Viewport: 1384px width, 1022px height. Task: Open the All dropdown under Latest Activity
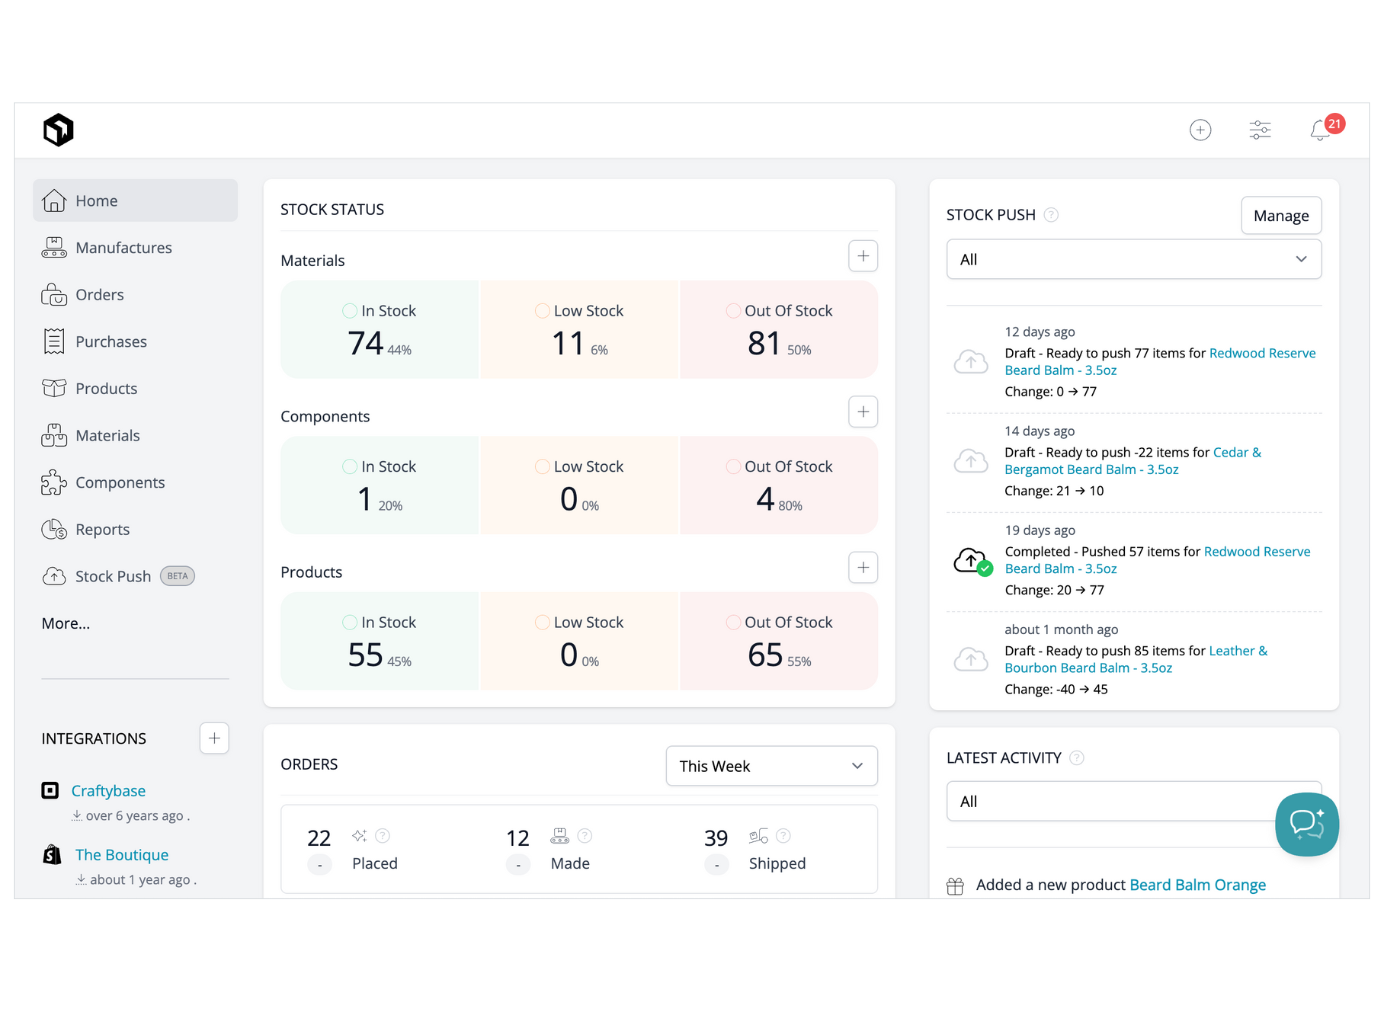point(1133,801)
